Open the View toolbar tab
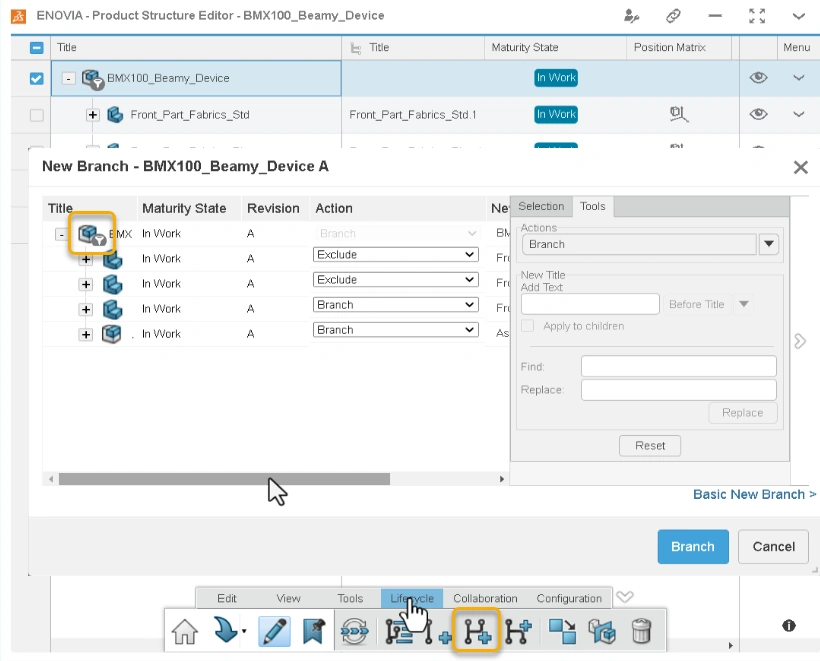Screen dimensions: 820x661 tap(288, 598)
